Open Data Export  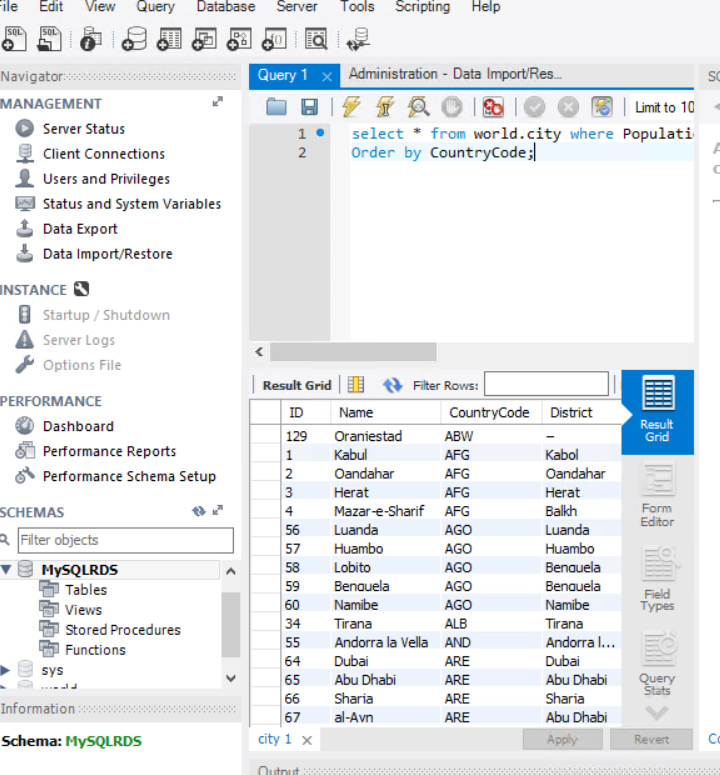pos(80,229)
